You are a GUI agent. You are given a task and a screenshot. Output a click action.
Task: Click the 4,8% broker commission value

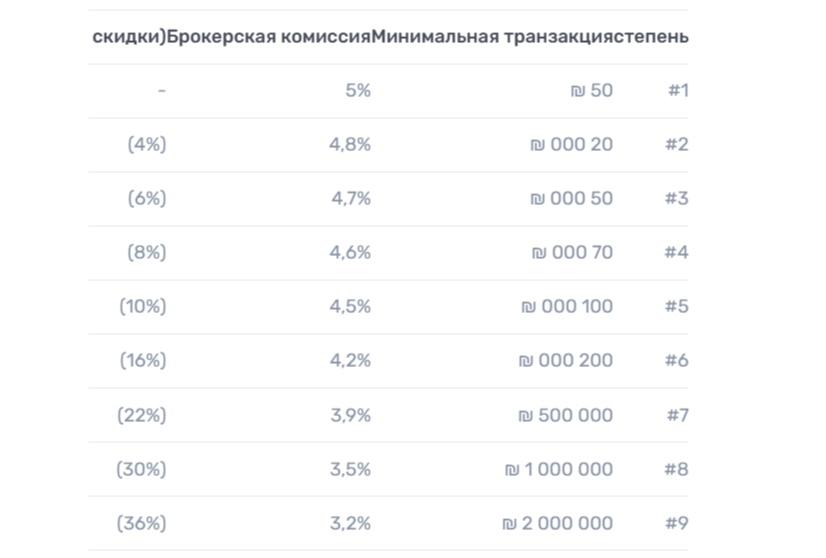coord(350,145)
